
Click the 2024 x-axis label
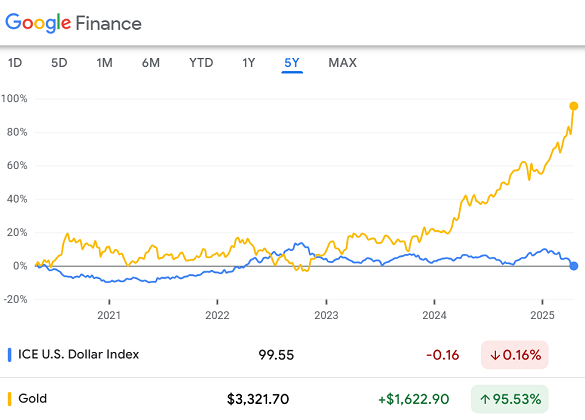coord(434,315)
